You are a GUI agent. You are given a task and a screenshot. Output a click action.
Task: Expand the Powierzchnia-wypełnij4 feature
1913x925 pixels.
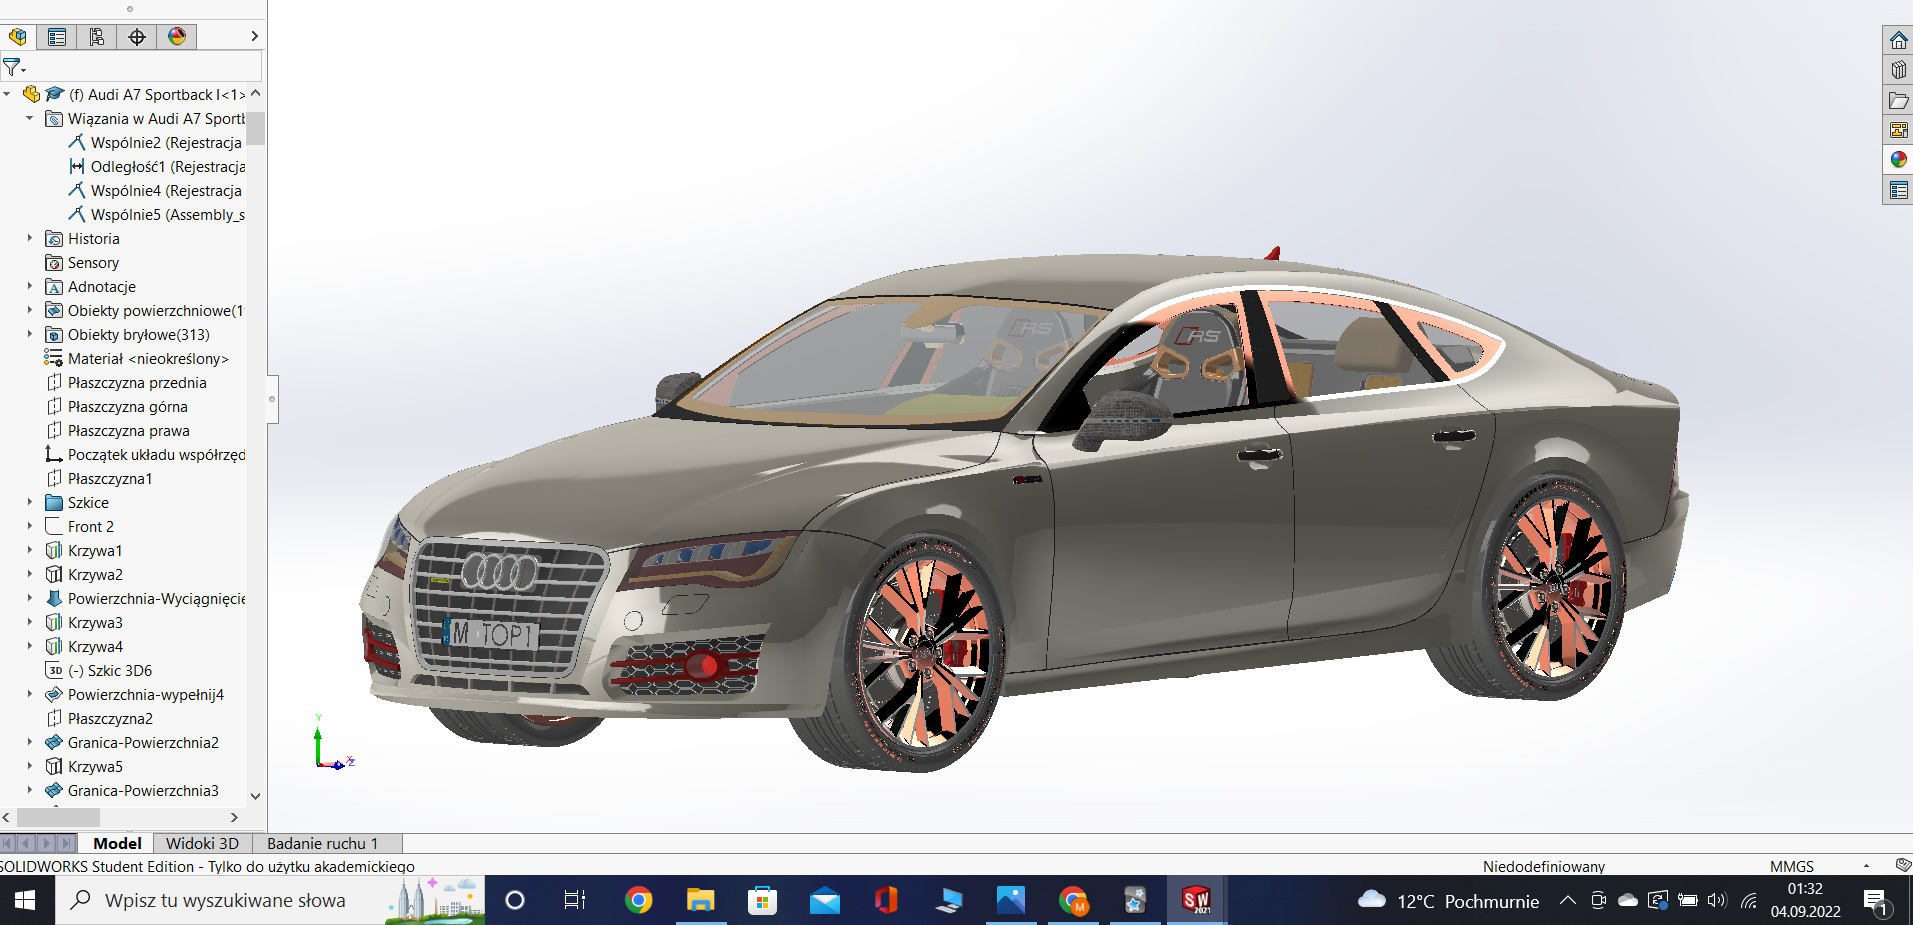pyautogui.click(x=29, y=694)
